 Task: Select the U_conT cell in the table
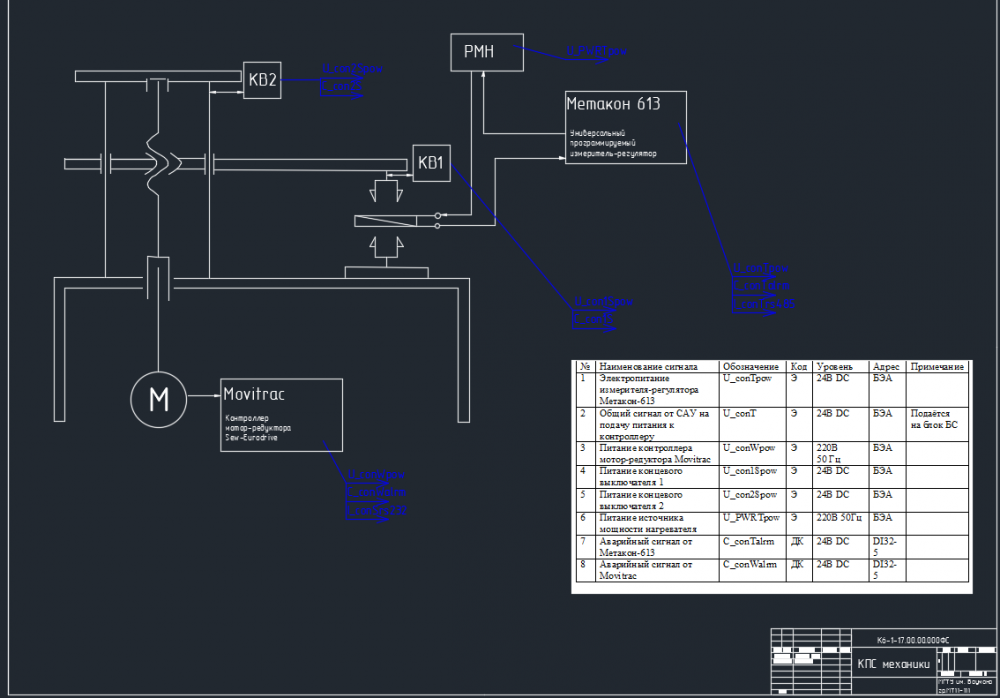(x=739, y=413)
